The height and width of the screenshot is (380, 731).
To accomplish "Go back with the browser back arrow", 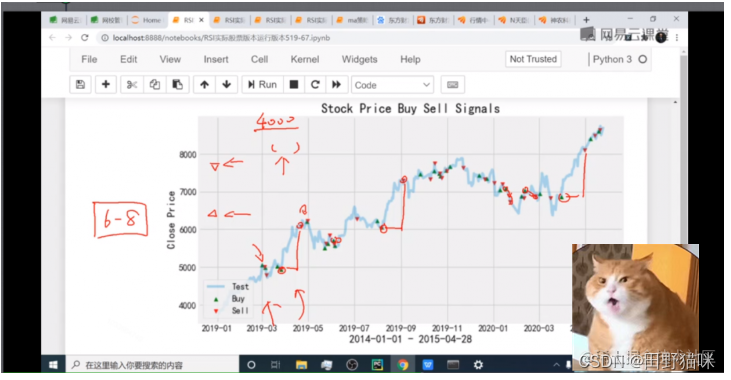I will pyautogui.click(x=52, y=38).
